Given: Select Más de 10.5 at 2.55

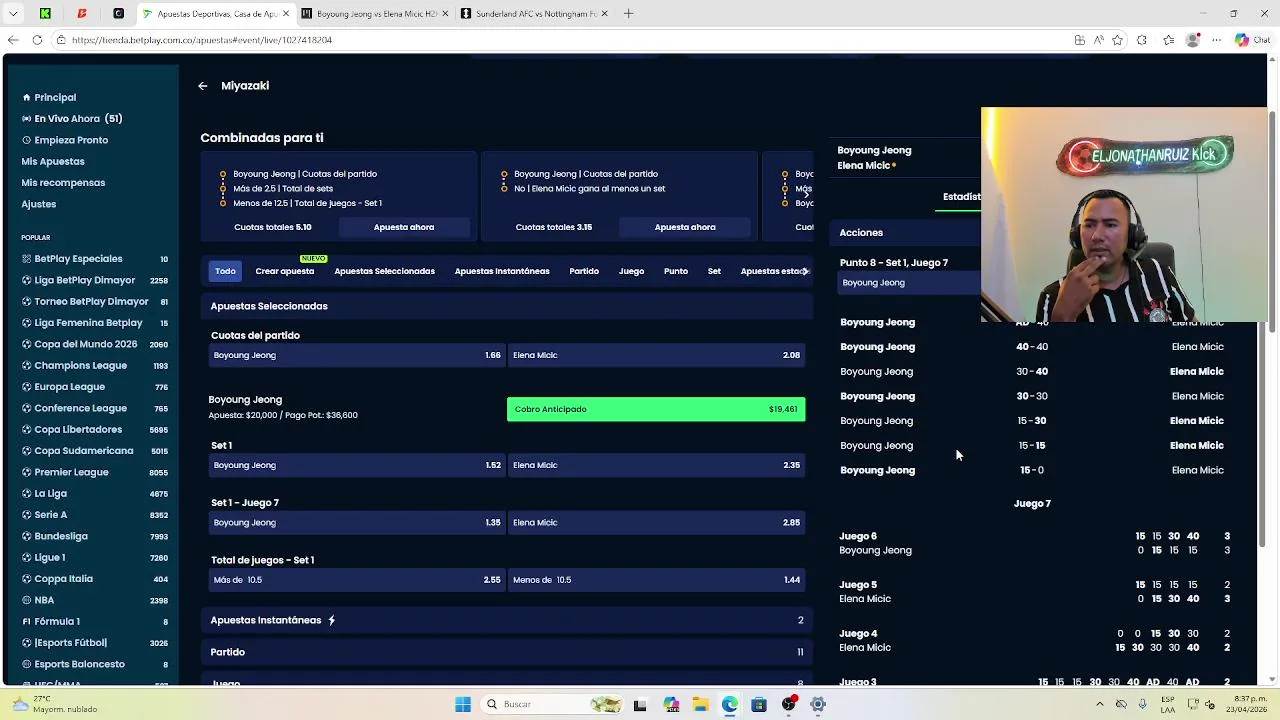Looking at the screenshot, I should pos(356,580).
